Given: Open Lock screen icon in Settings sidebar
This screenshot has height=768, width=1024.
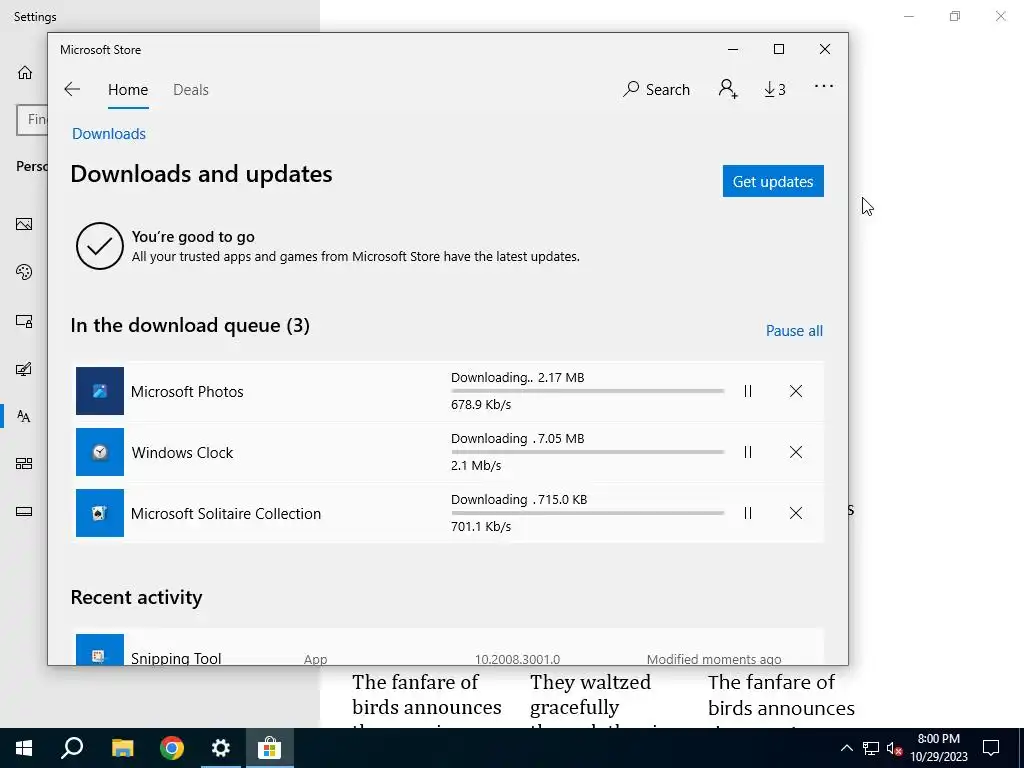Looking at the screenshot, I should [24, 321].
